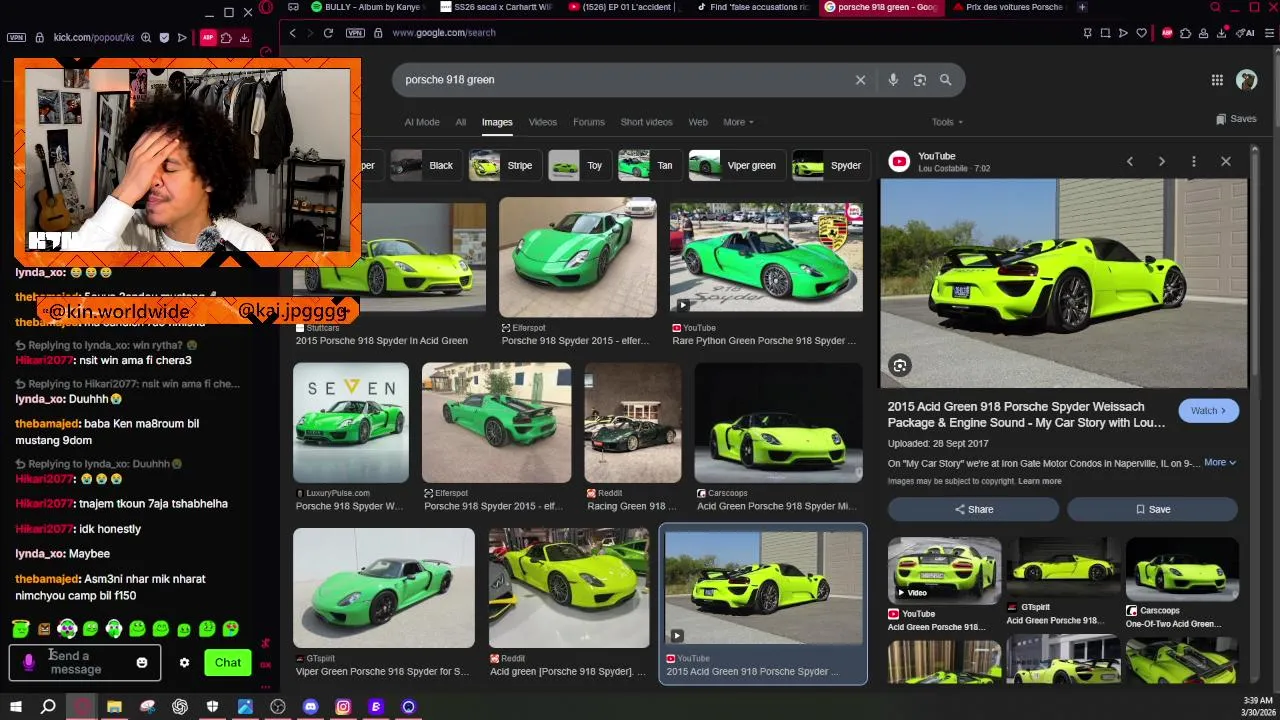This screenshot has width=1280, height=720.
Task: Open Google Lens search by image icon
Action: 920,80
